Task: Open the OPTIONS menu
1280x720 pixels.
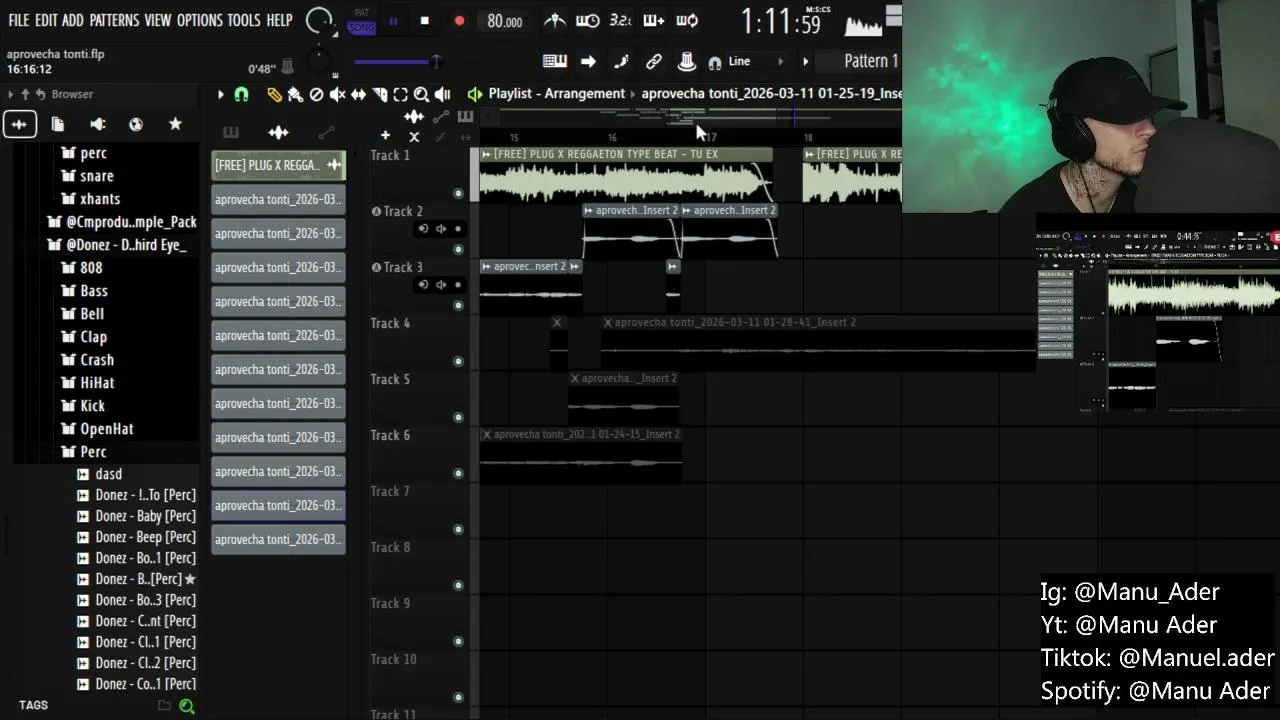Action: 199,20
